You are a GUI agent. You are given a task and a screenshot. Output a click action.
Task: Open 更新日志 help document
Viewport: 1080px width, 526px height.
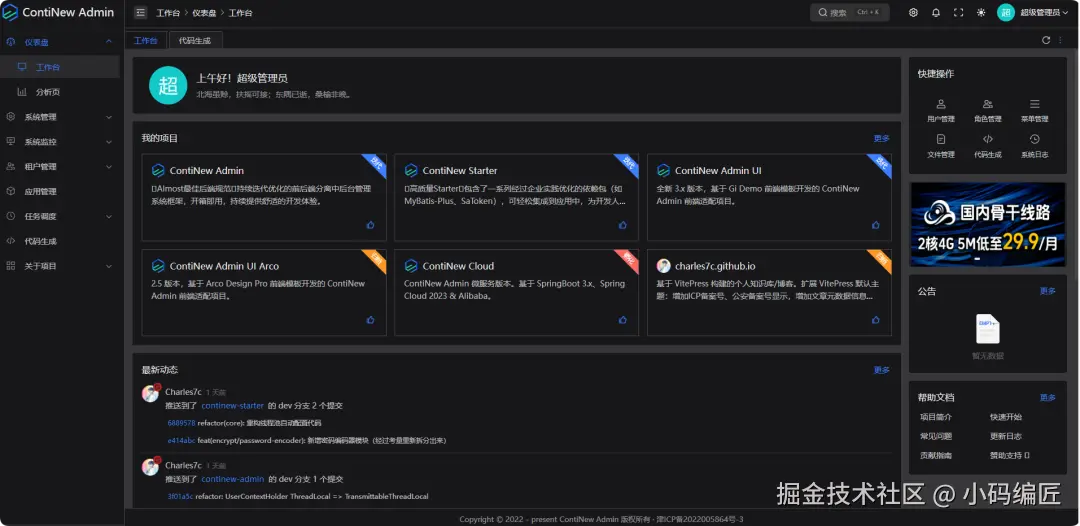click(x=1006, y=436)
